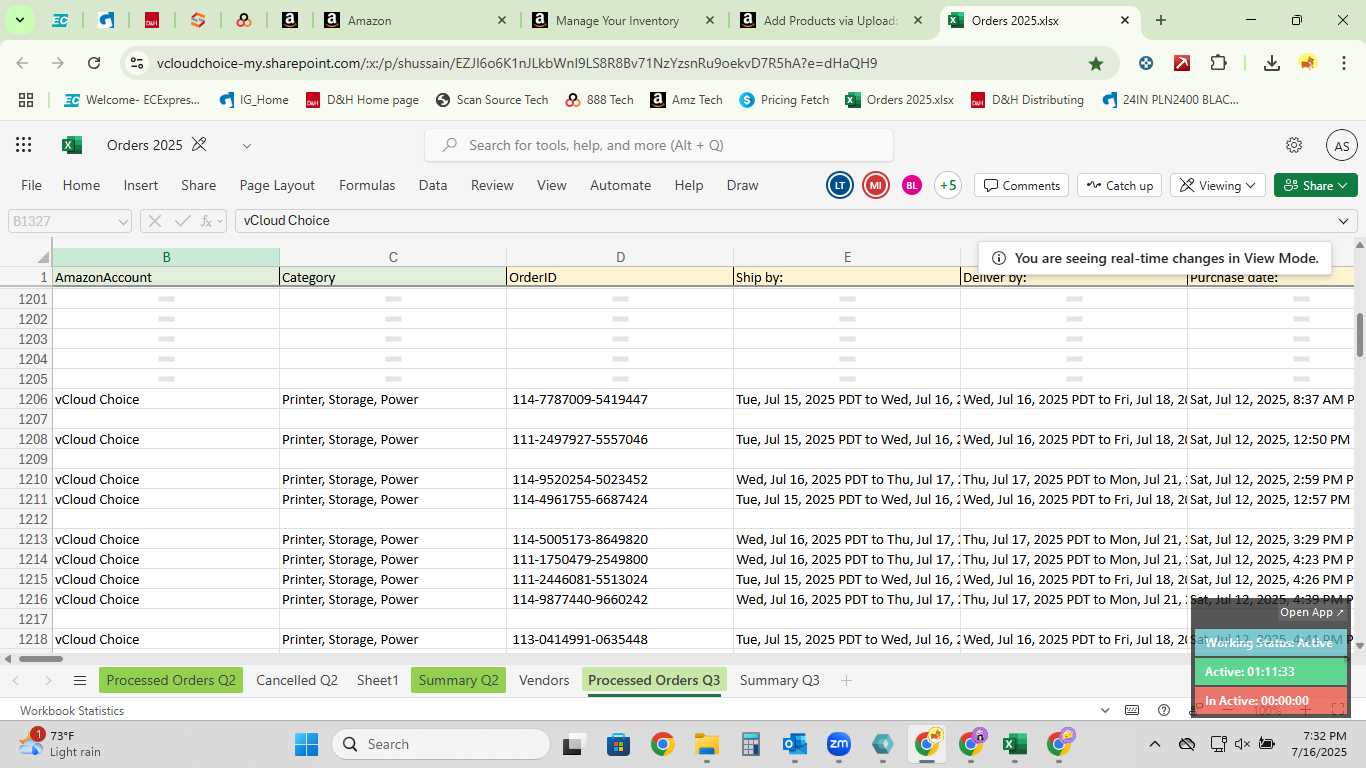
Task: Show the +5 additional collaborators
Action: 947,185
